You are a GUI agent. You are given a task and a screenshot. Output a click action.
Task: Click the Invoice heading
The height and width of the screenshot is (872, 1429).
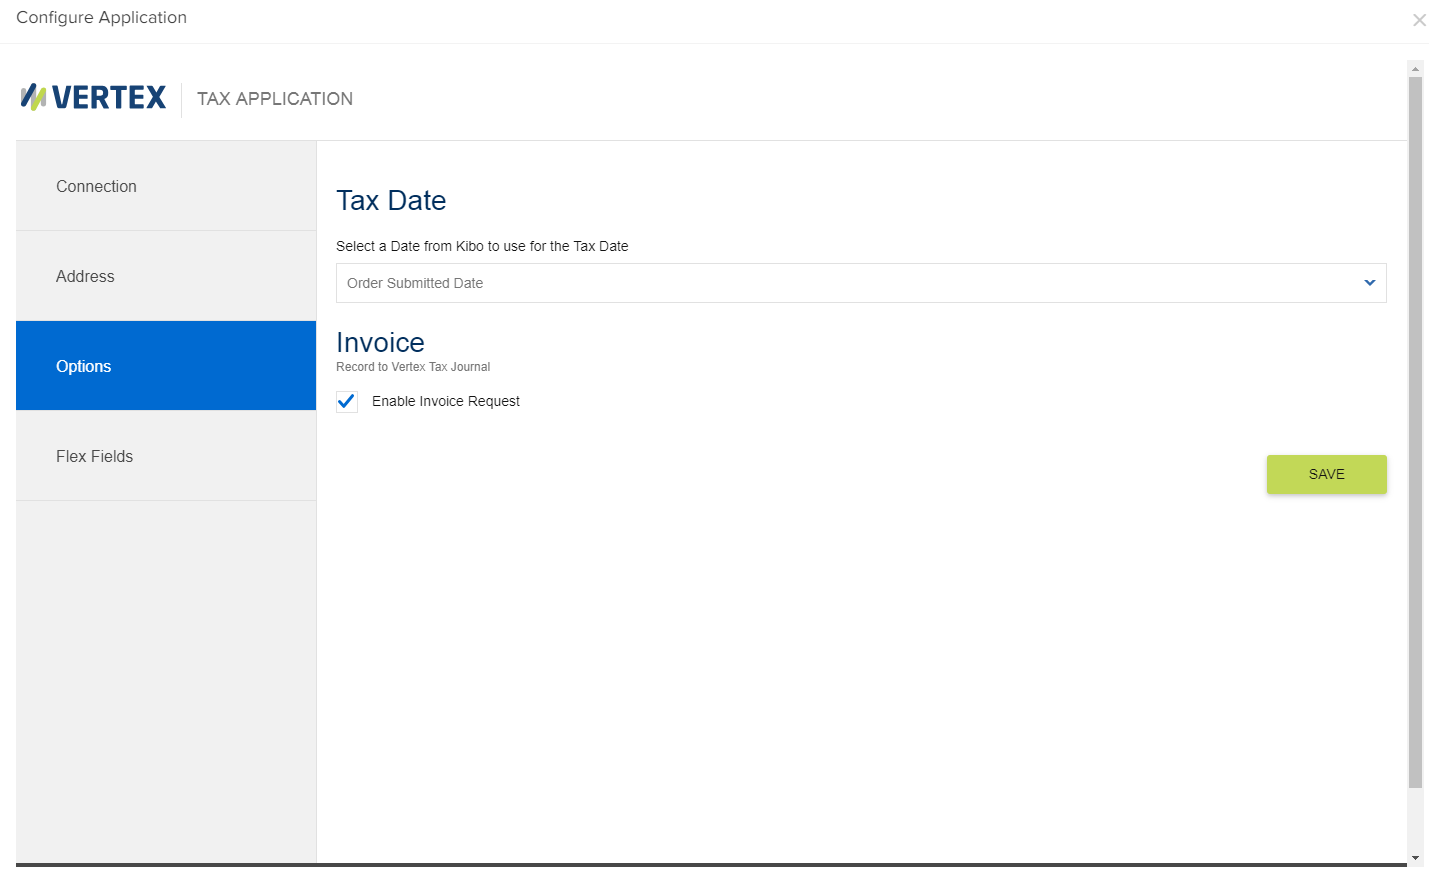pos(380,342)
